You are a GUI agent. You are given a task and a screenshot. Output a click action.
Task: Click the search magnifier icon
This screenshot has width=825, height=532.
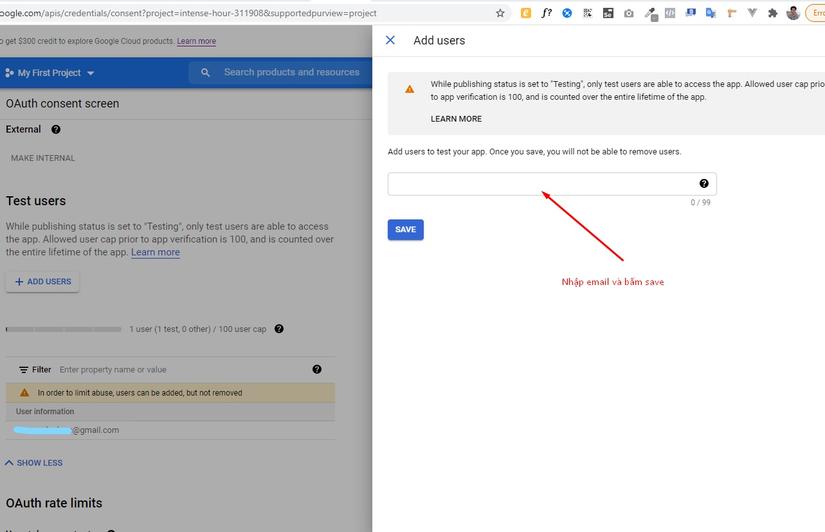tap(205, 73)
